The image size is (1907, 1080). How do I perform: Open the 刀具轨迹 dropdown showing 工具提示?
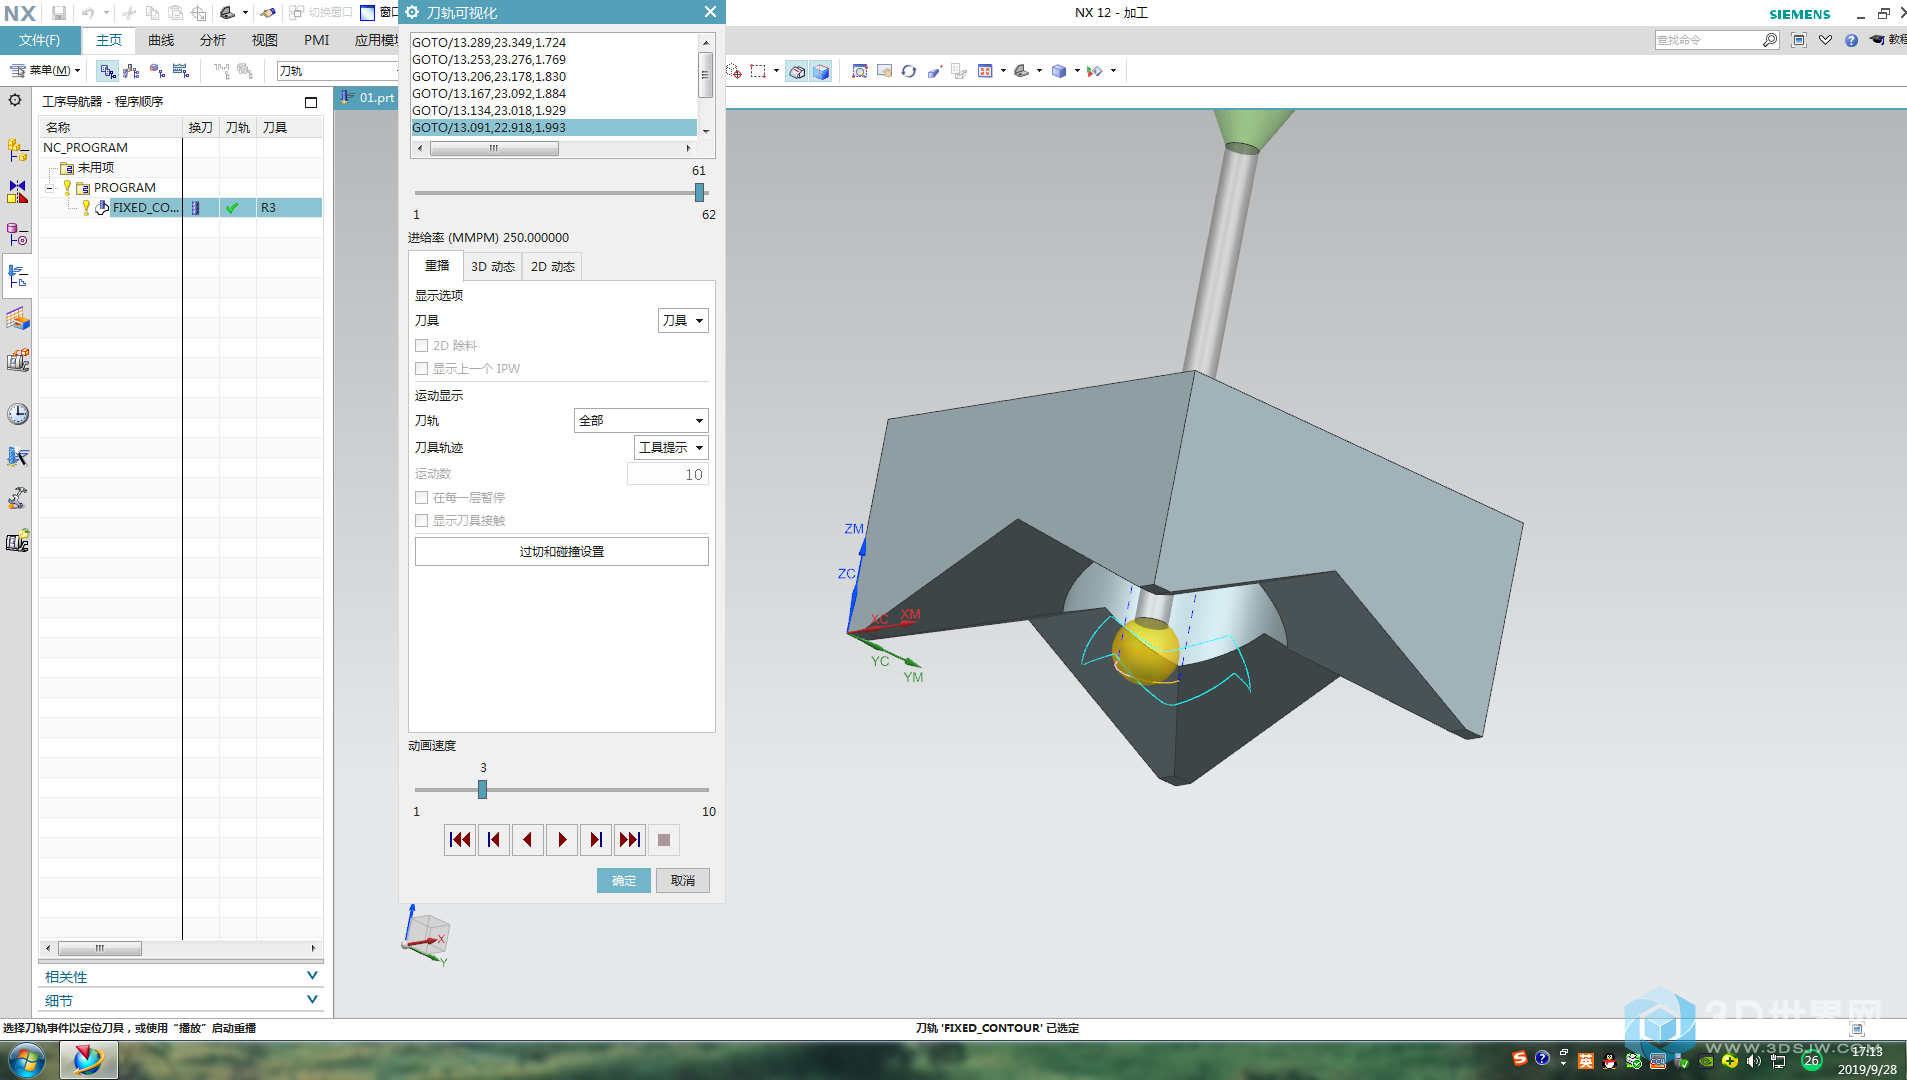(x=671, y=448)
